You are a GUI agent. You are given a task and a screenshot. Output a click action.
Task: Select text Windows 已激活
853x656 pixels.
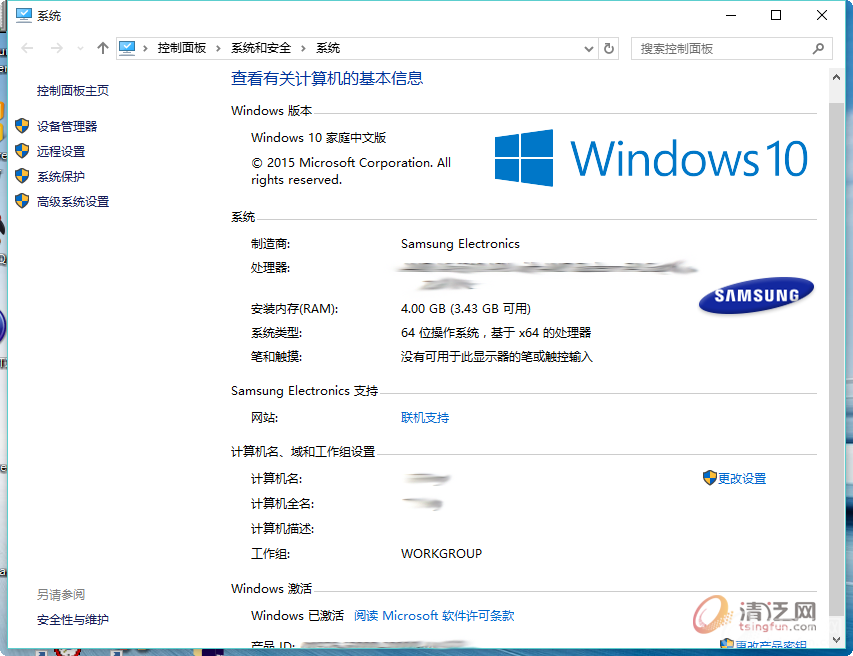click(298, 615)
